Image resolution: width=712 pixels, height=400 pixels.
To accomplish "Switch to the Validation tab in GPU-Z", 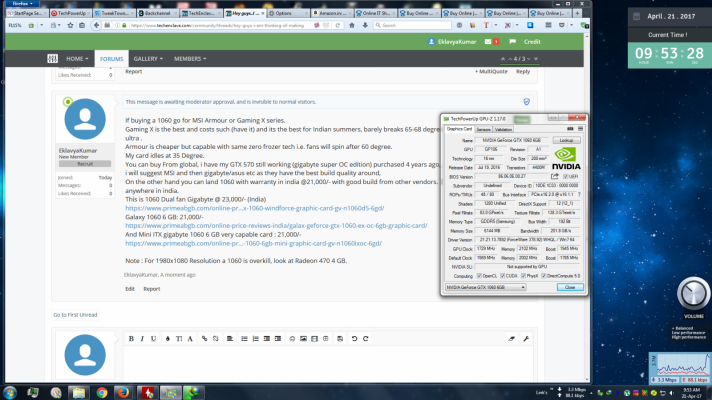I will [503, 129].
